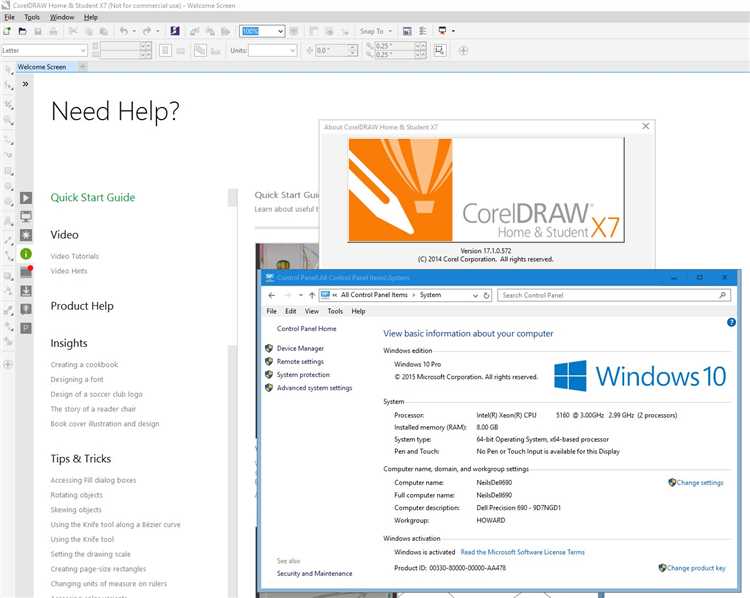This screenshot has width=750, height=598.
Task: Open the redo history dropdown arrow
Action: (x=157, y=31)
